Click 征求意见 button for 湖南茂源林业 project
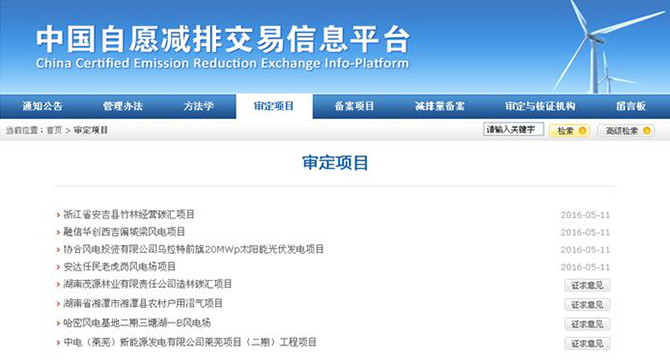 [587, 285]
